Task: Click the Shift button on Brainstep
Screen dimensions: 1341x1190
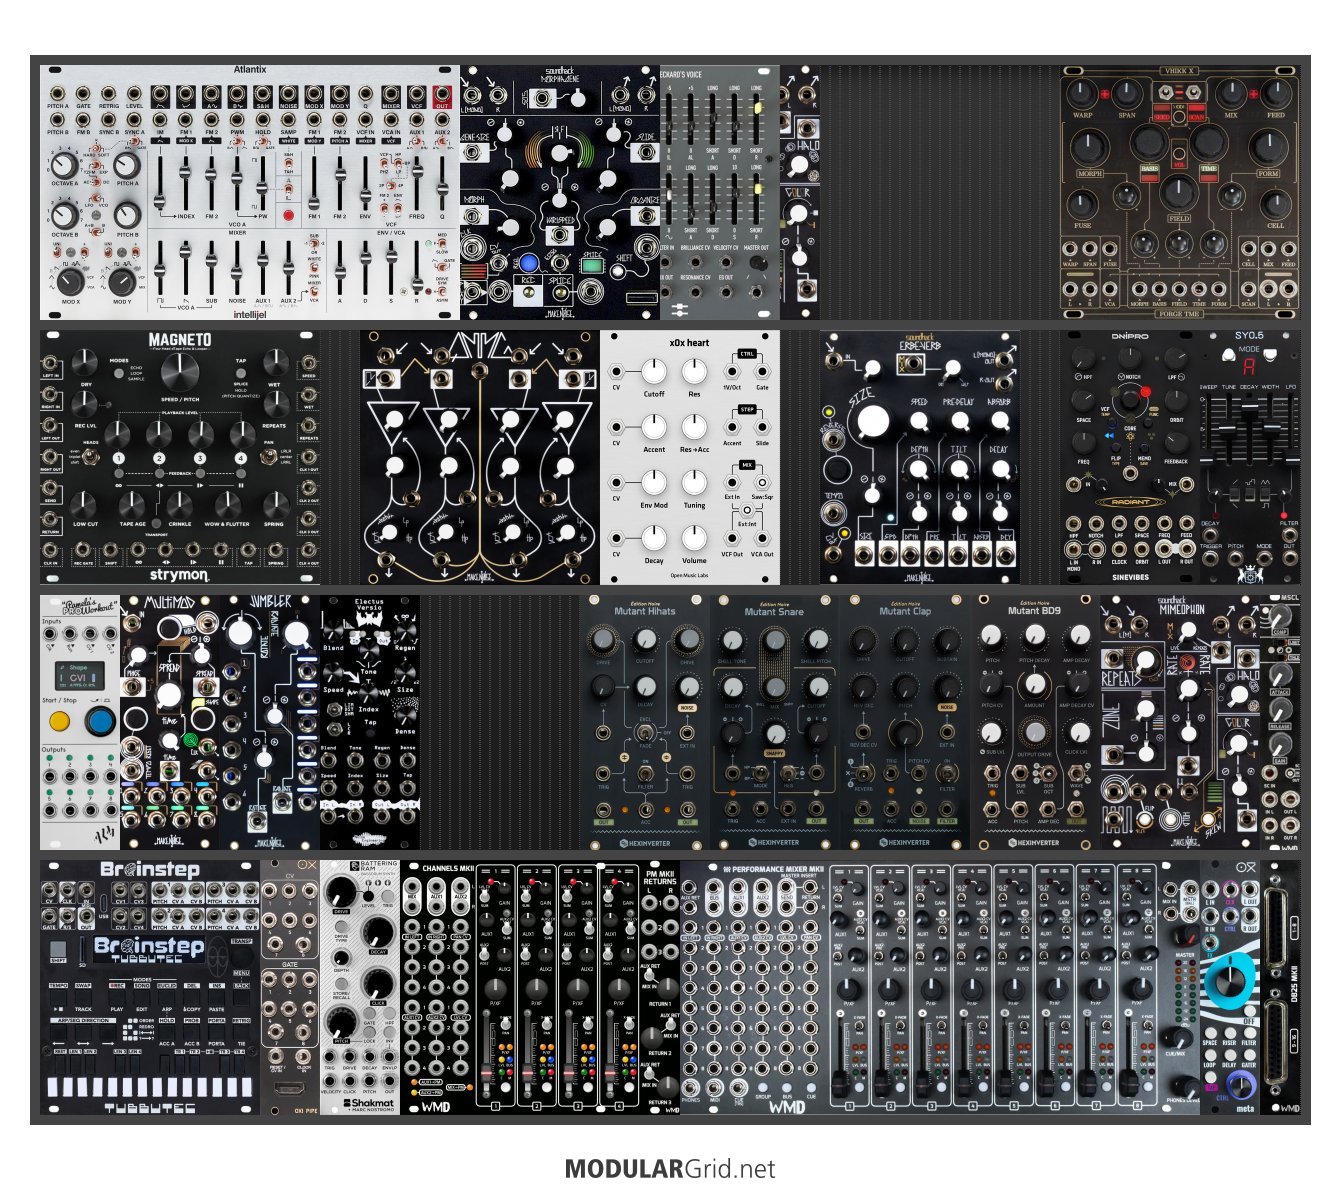Action: pyautogui.click(x=59, y=949)
